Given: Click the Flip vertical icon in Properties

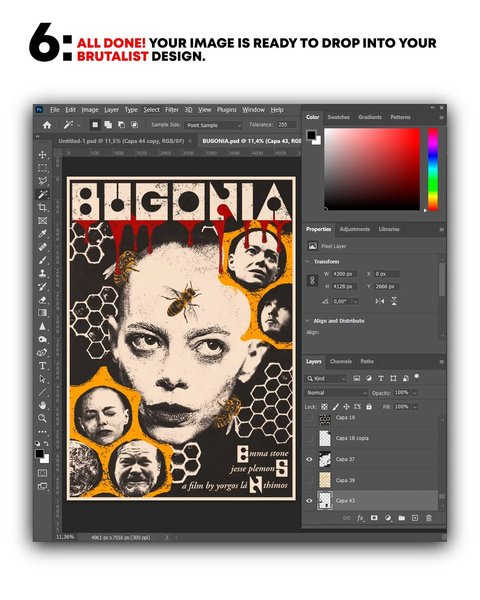Looking at the screenshot, I should pyautogui.click(x=394, y=301).
